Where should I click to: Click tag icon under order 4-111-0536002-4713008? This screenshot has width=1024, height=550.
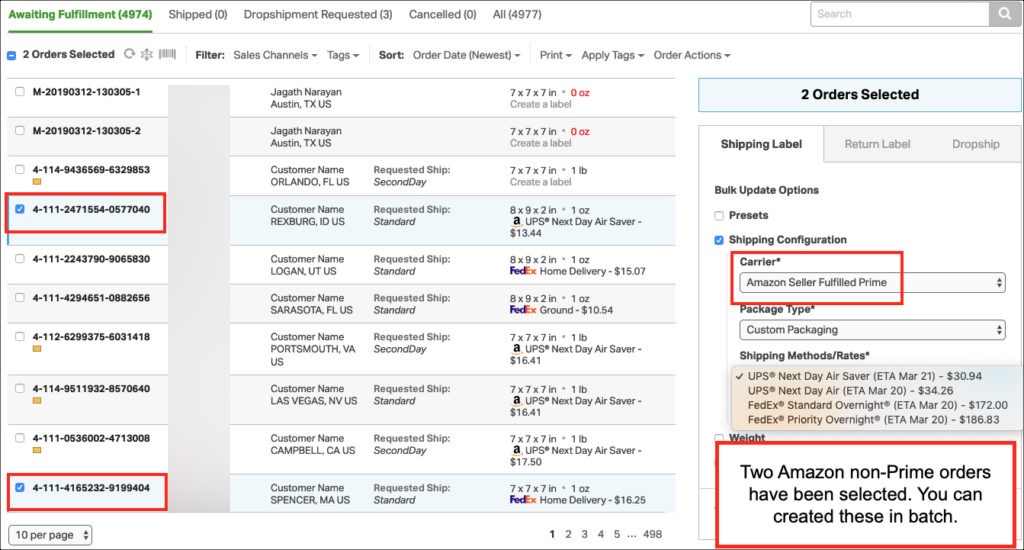(x=37, y=450)
